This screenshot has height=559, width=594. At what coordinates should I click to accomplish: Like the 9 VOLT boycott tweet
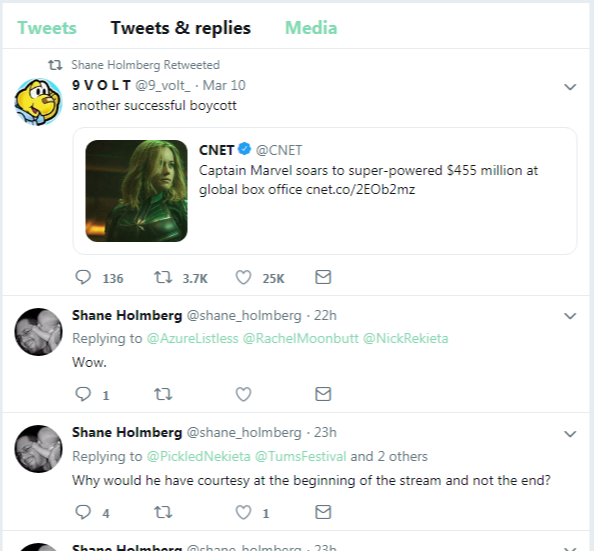point(243,277)
